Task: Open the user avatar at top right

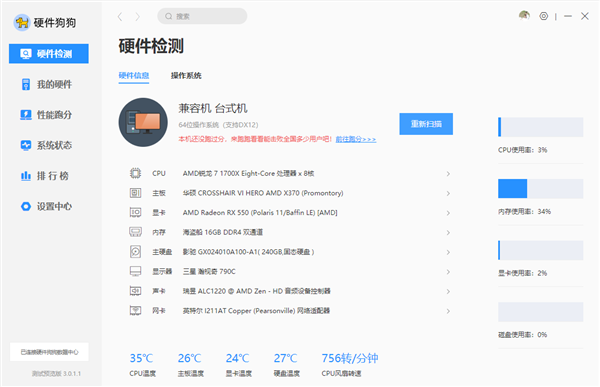Action: pos(524,16)
